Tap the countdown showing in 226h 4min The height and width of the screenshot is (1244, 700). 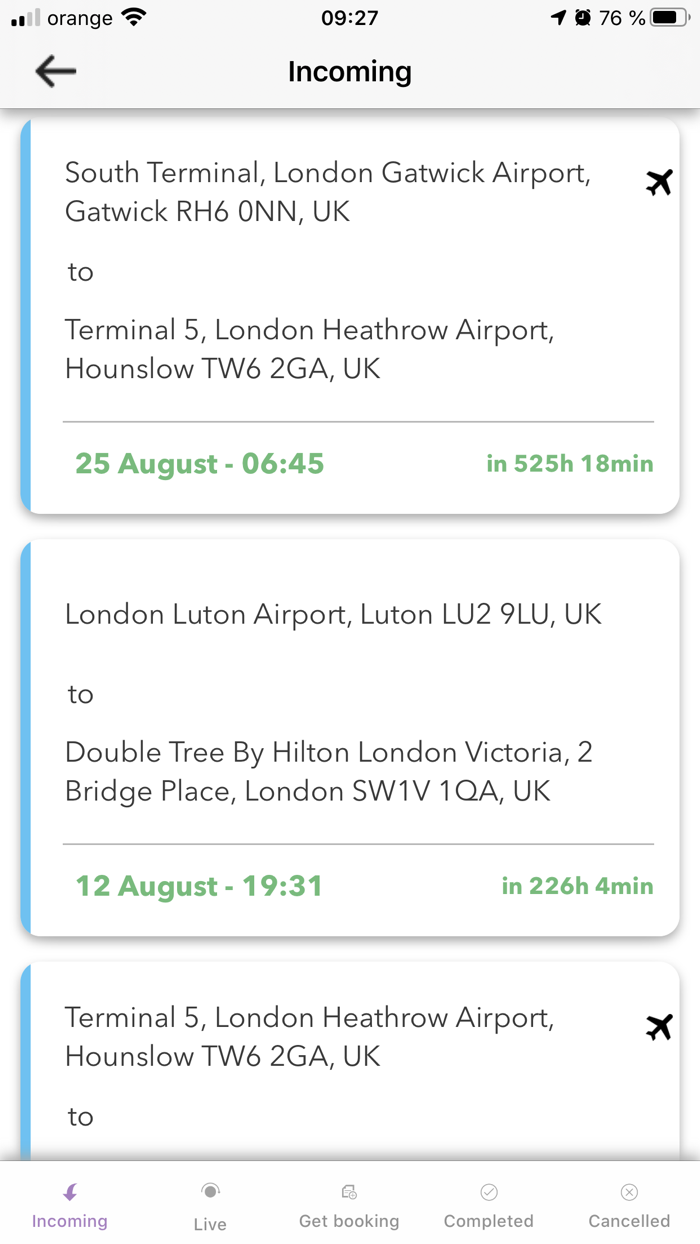pyautogui.click(x=575, y=886)
